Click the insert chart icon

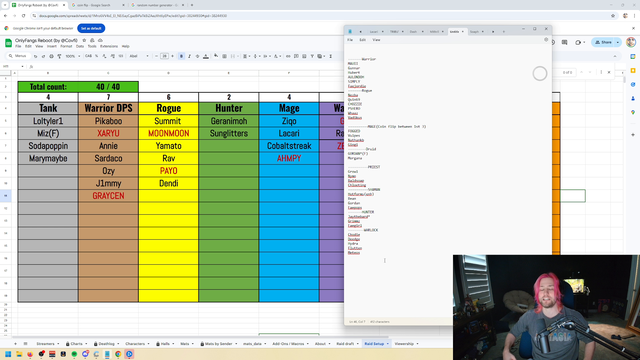[304, 56]
